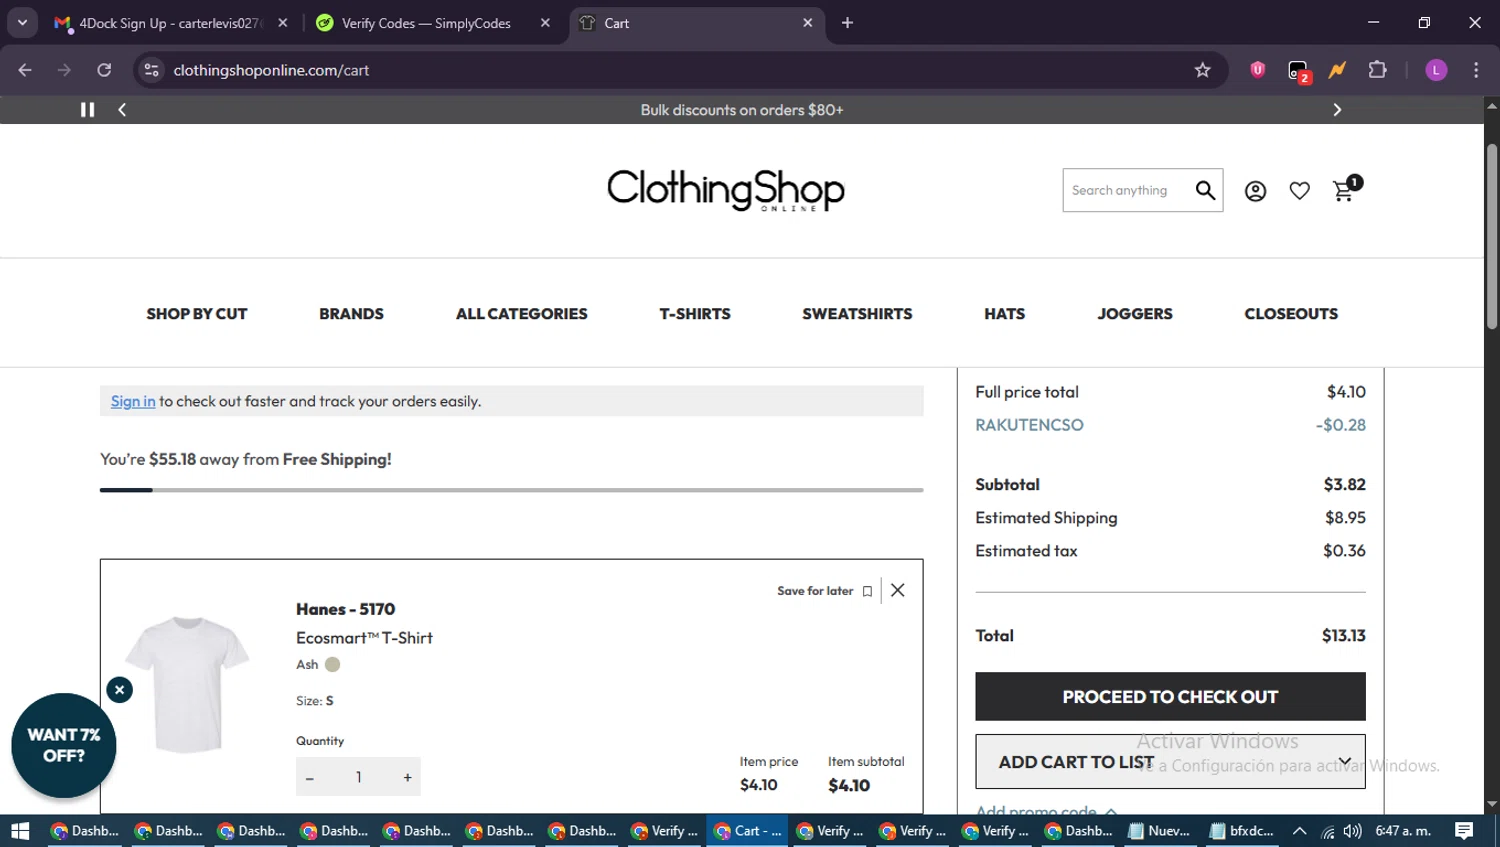The width and height of the screenshot is (1500, 847).
Task: Go back to previous page
Action: tap(25, 70)
